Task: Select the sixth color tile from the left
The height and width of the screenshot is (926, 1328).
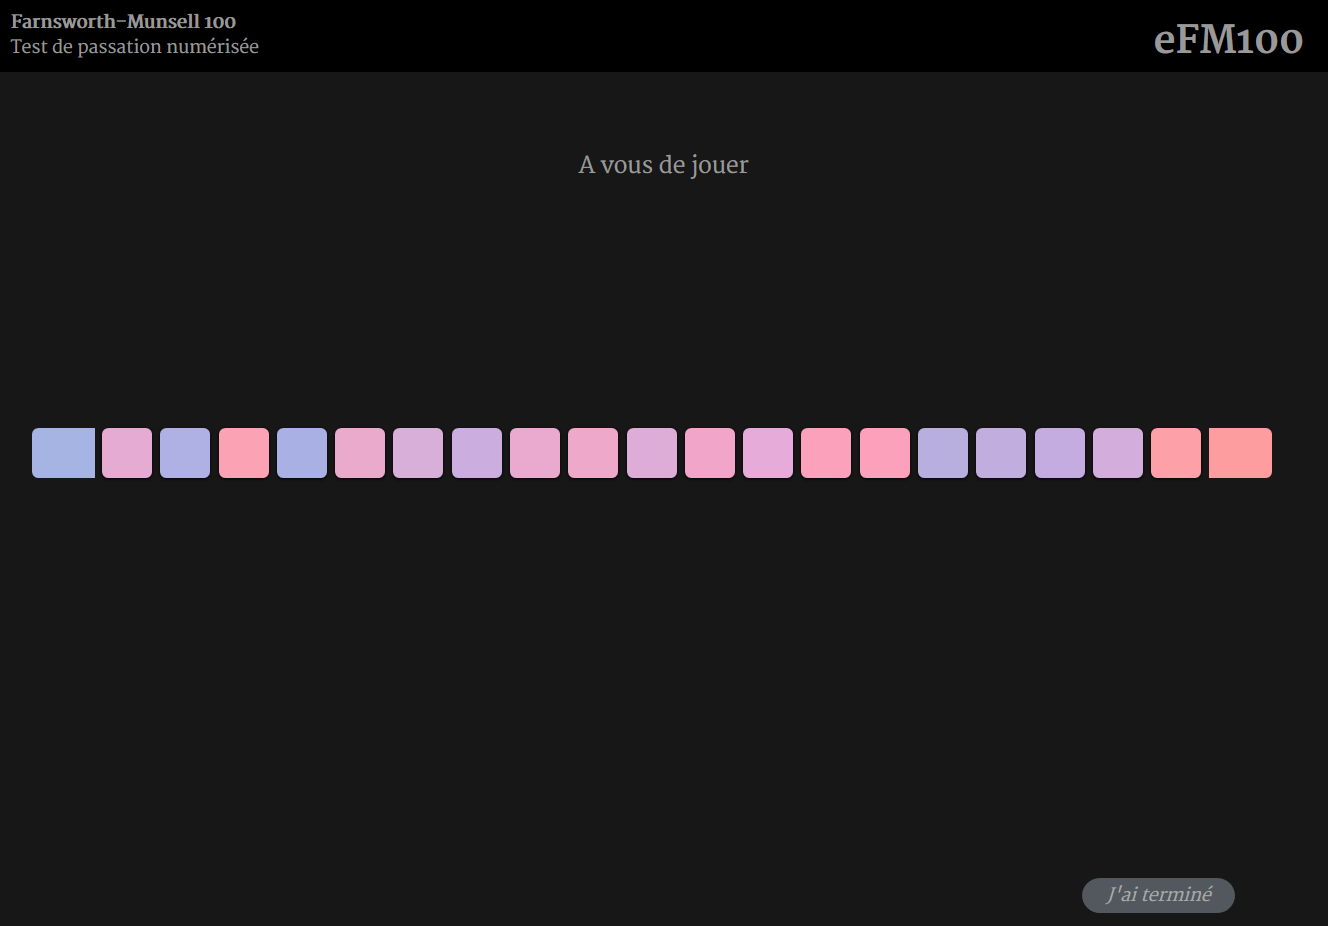Action: (360, 453)
